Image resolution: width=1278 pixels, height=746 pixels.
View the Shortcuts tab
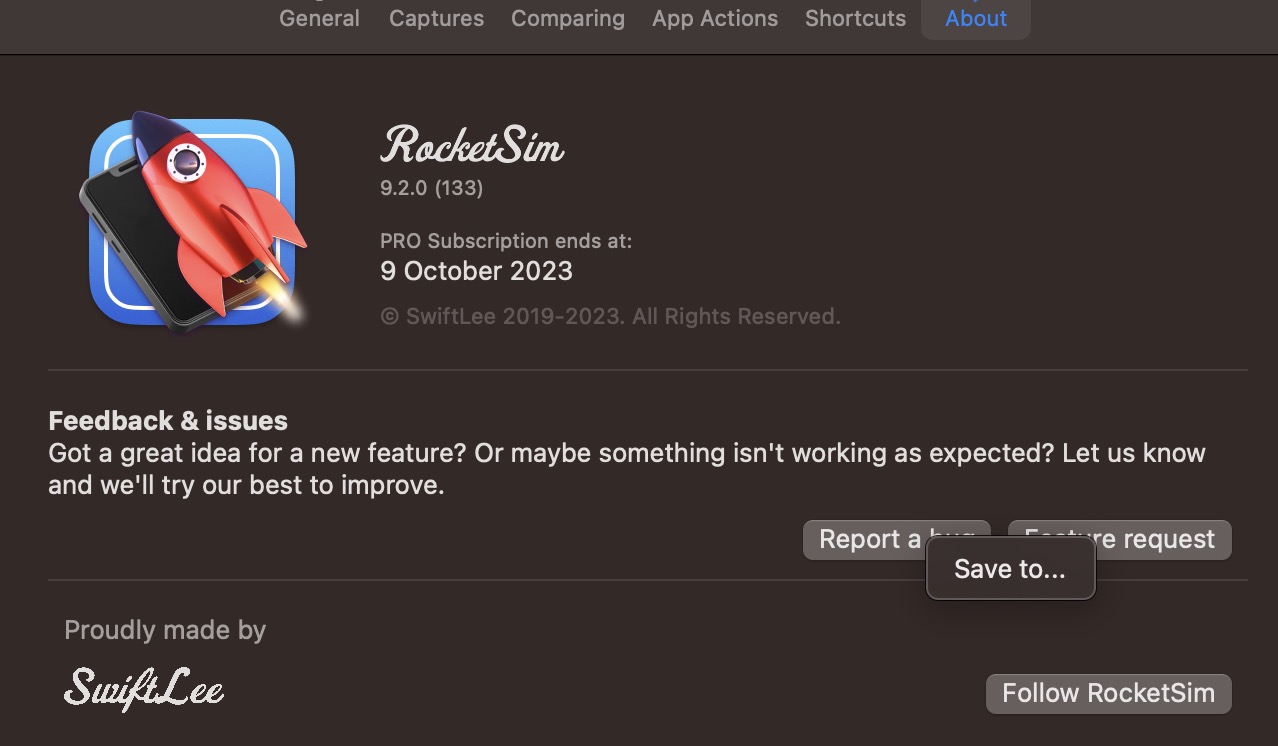pos(854,18)
